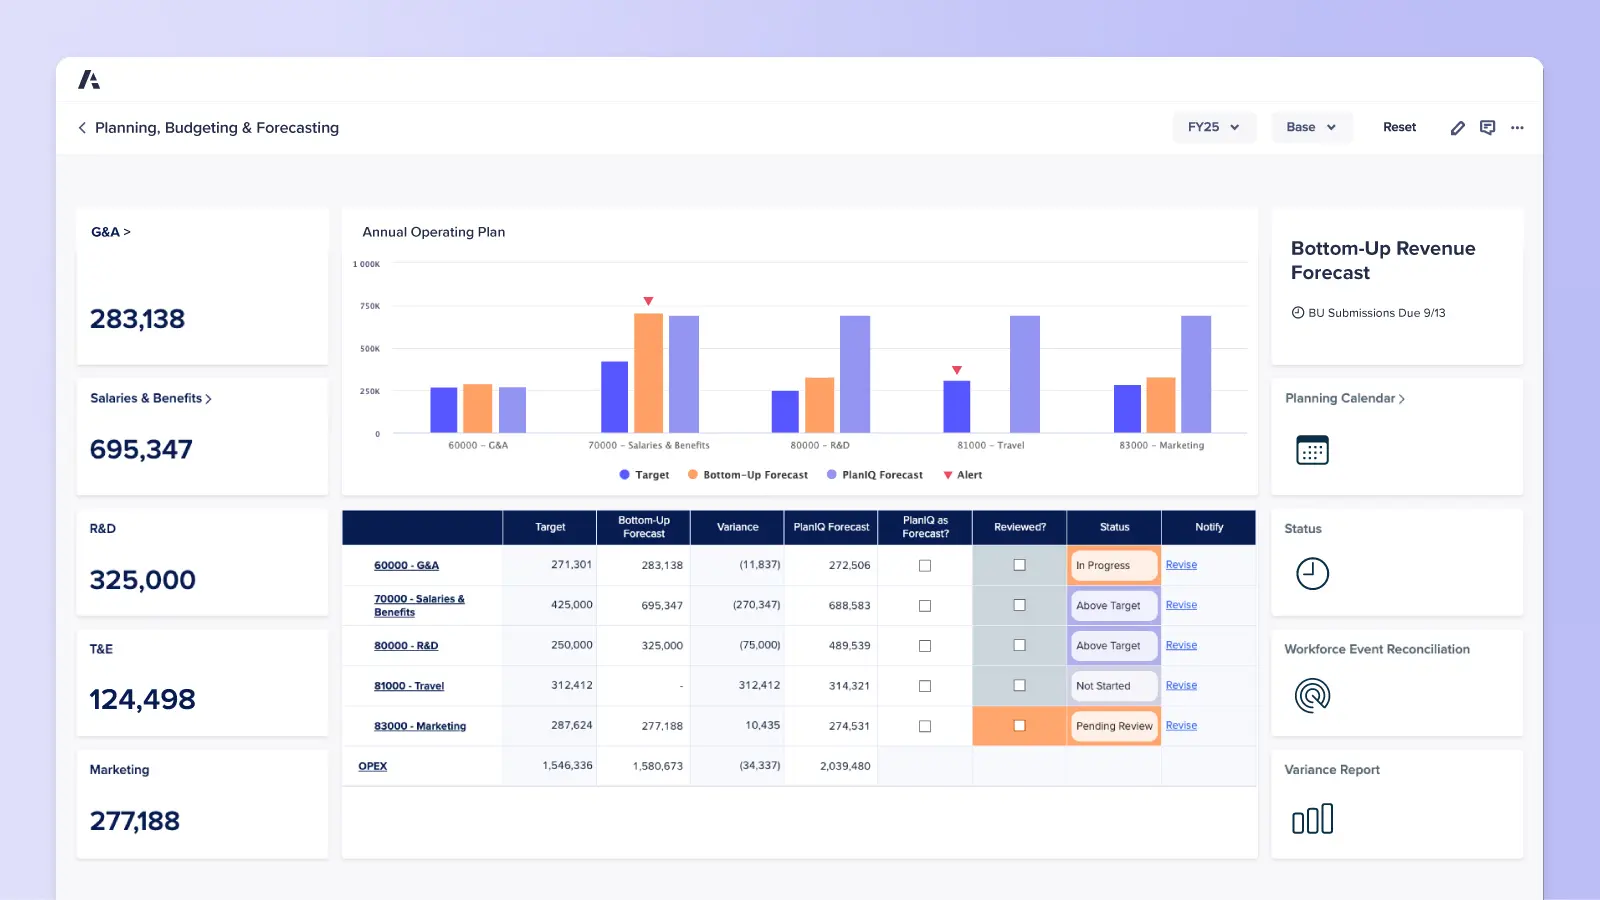The image size is (1600, 900).
Task: Check the Reviewed box on the Travel row
Action: (x=1019, y=685)
